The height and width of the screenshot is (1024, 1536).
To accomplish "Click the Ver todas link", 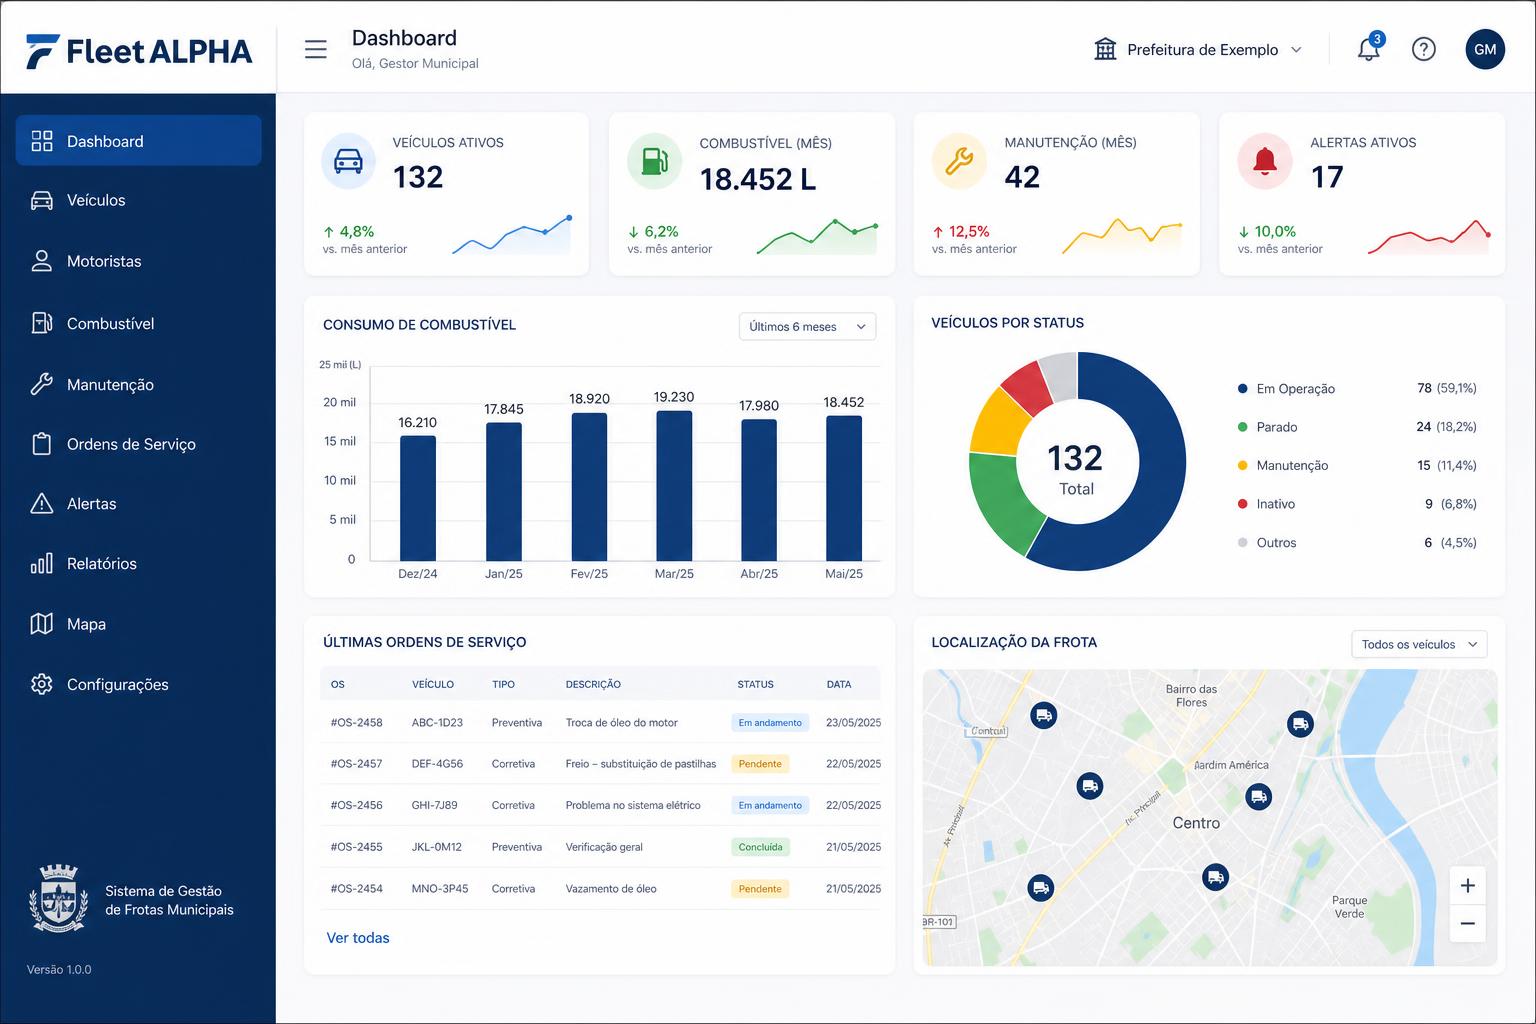I will click(x=358, y=938).
